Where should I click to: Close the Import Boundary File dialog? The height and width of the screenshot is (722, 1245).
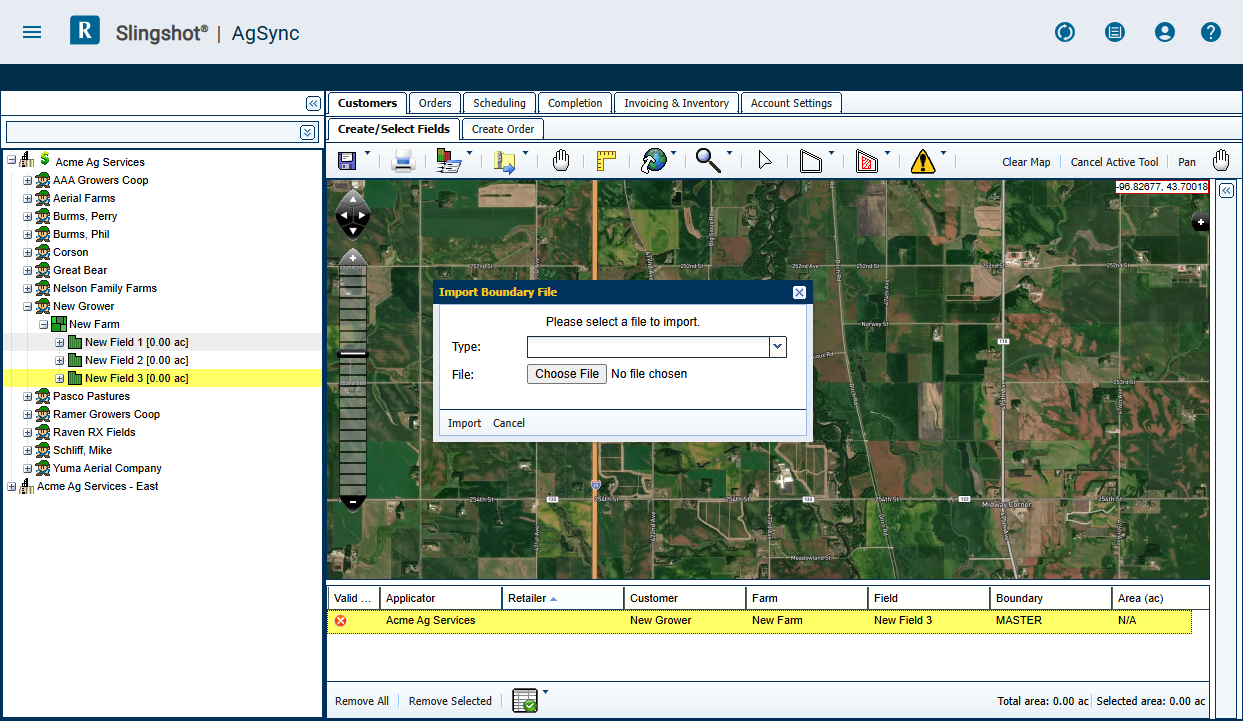tap(799, 292)
